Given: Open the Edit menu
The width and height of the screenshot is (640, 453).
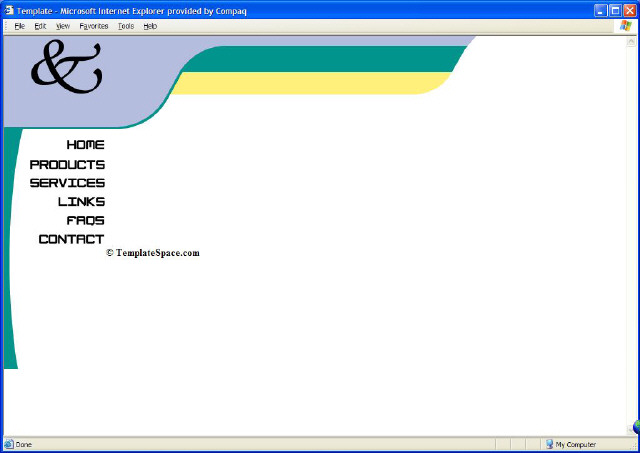Looking at the screenshot, I should point(40,26).
